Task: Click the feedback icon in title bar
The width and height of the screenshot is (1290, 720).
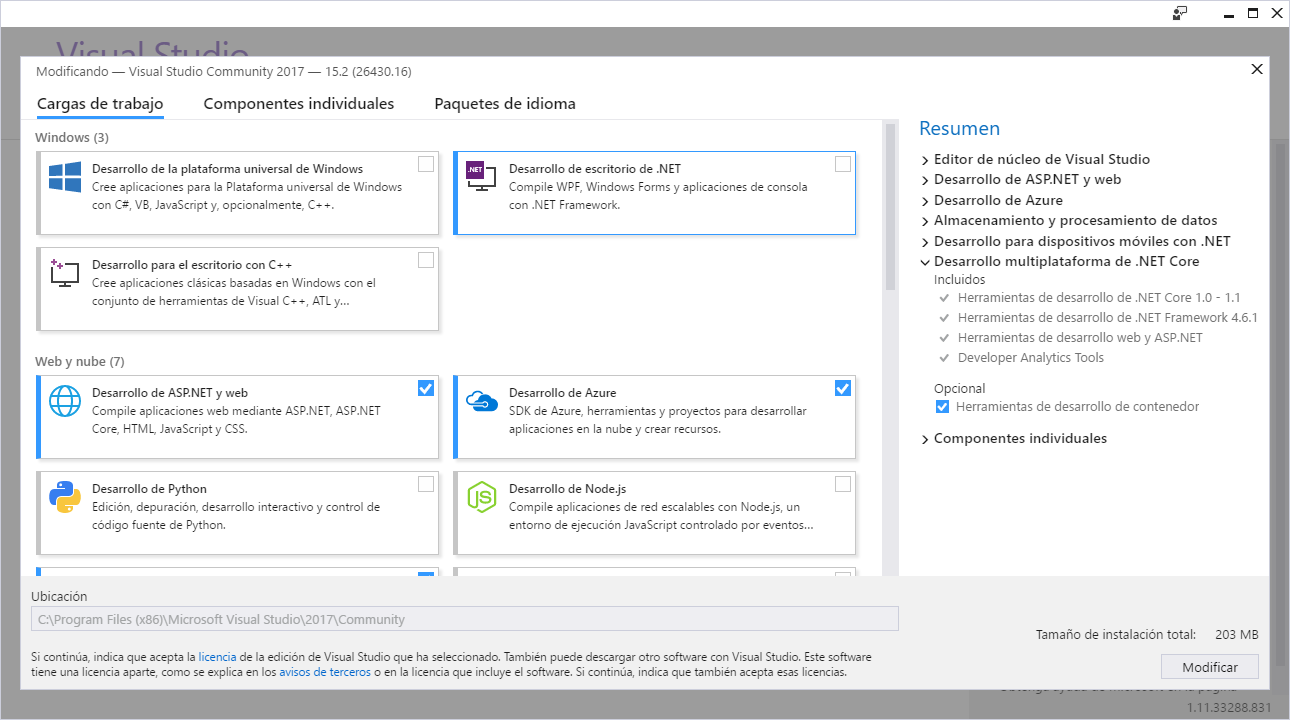Action: click(x=1180, y=13)
